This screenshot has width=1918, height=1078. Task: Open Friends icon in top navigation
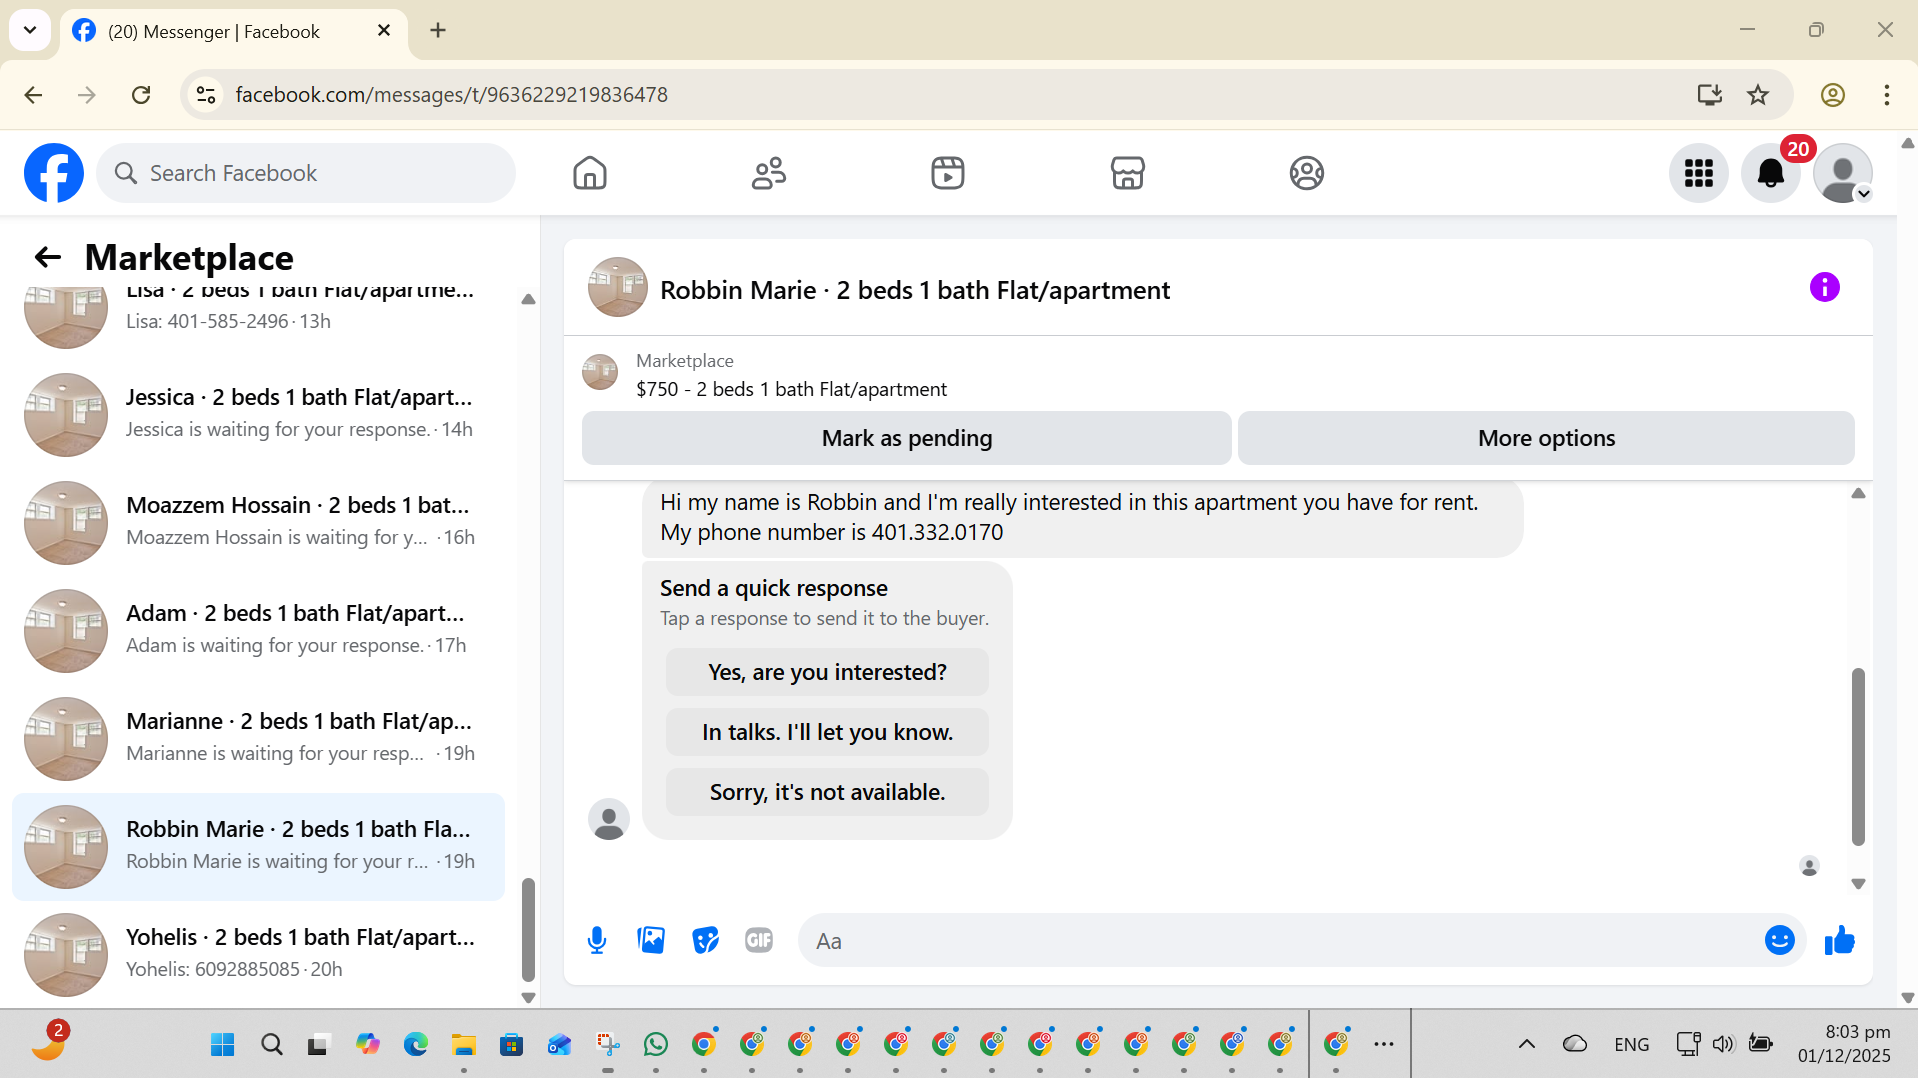tap(769, 173)
